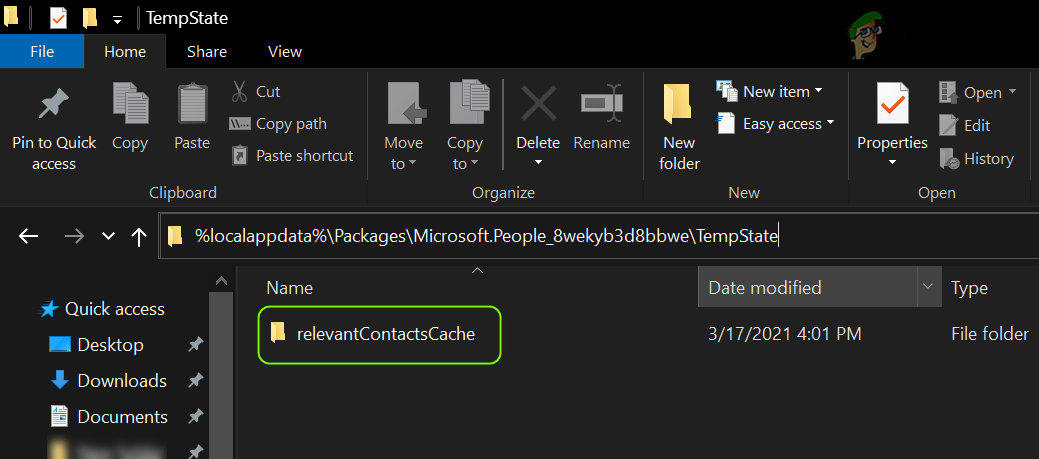Click the Pin to Quick access icon
The image size is (1039, 459).
(53, 104)
